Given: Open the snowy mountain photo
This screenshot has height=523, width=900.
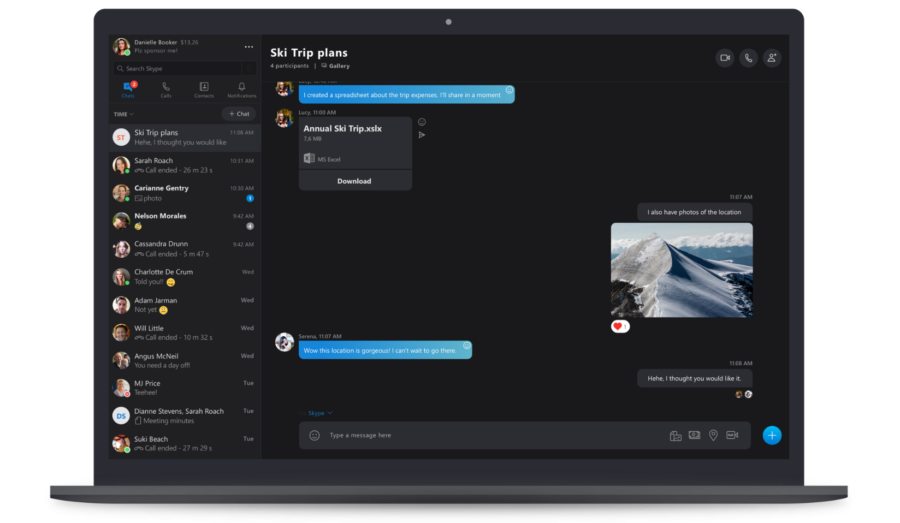Looking at the screenshot, I should 682,270.
